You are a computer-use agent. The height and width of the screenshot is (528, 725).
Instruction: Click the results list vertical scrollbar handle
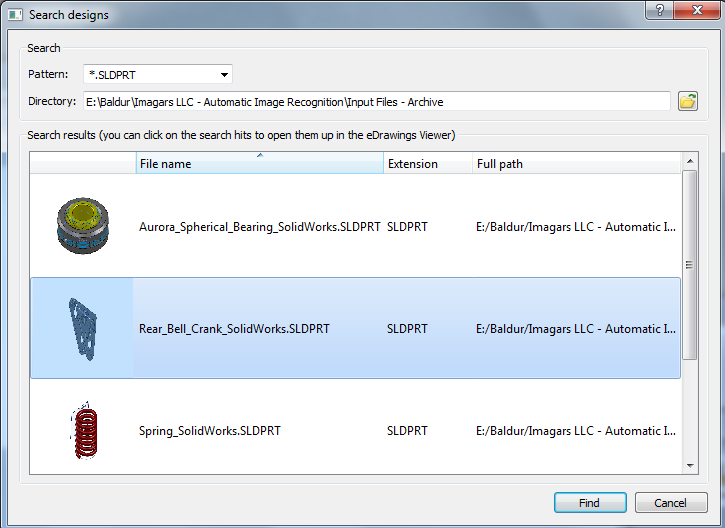[x=689, y=265]
